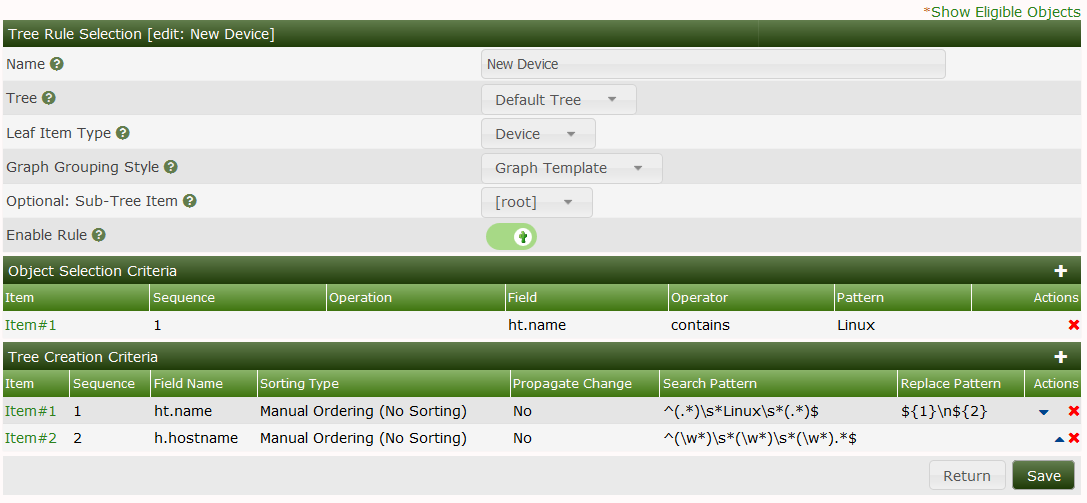Toggle the Enable Rule switch
Viewport: 1087px width, 503px height.
pyautogui.click(x=511, y=236)
